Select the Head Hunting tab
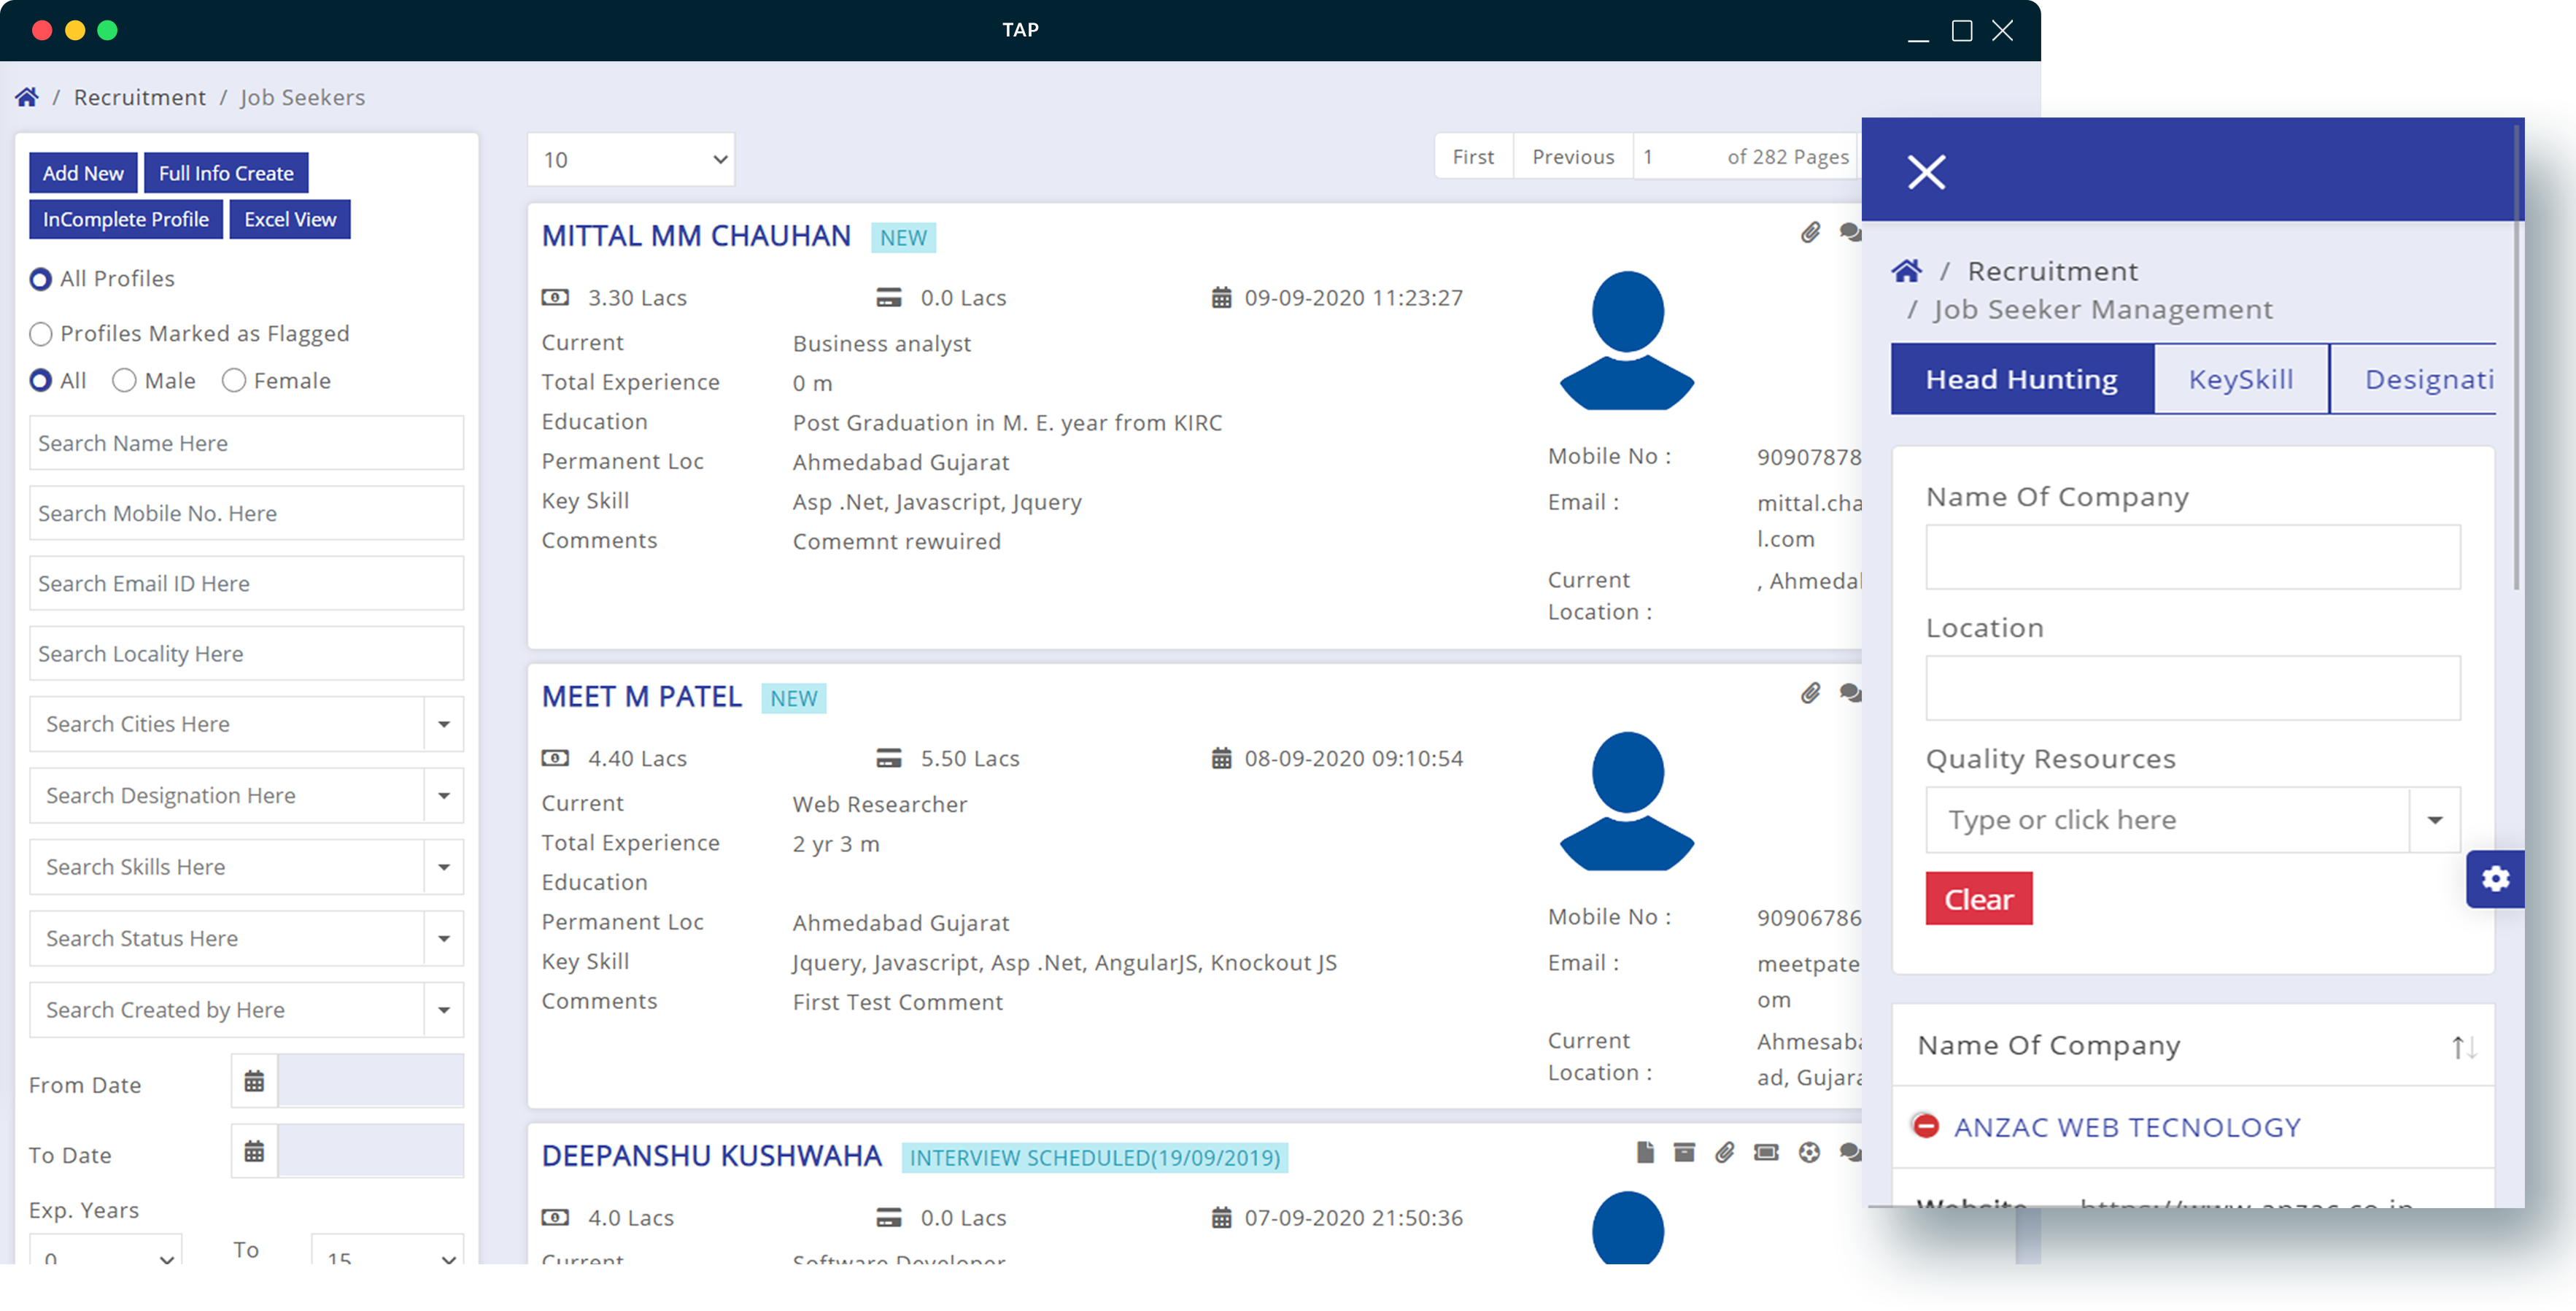The width and height of the screenshot is (2576, 1311). click(2021, 379)
